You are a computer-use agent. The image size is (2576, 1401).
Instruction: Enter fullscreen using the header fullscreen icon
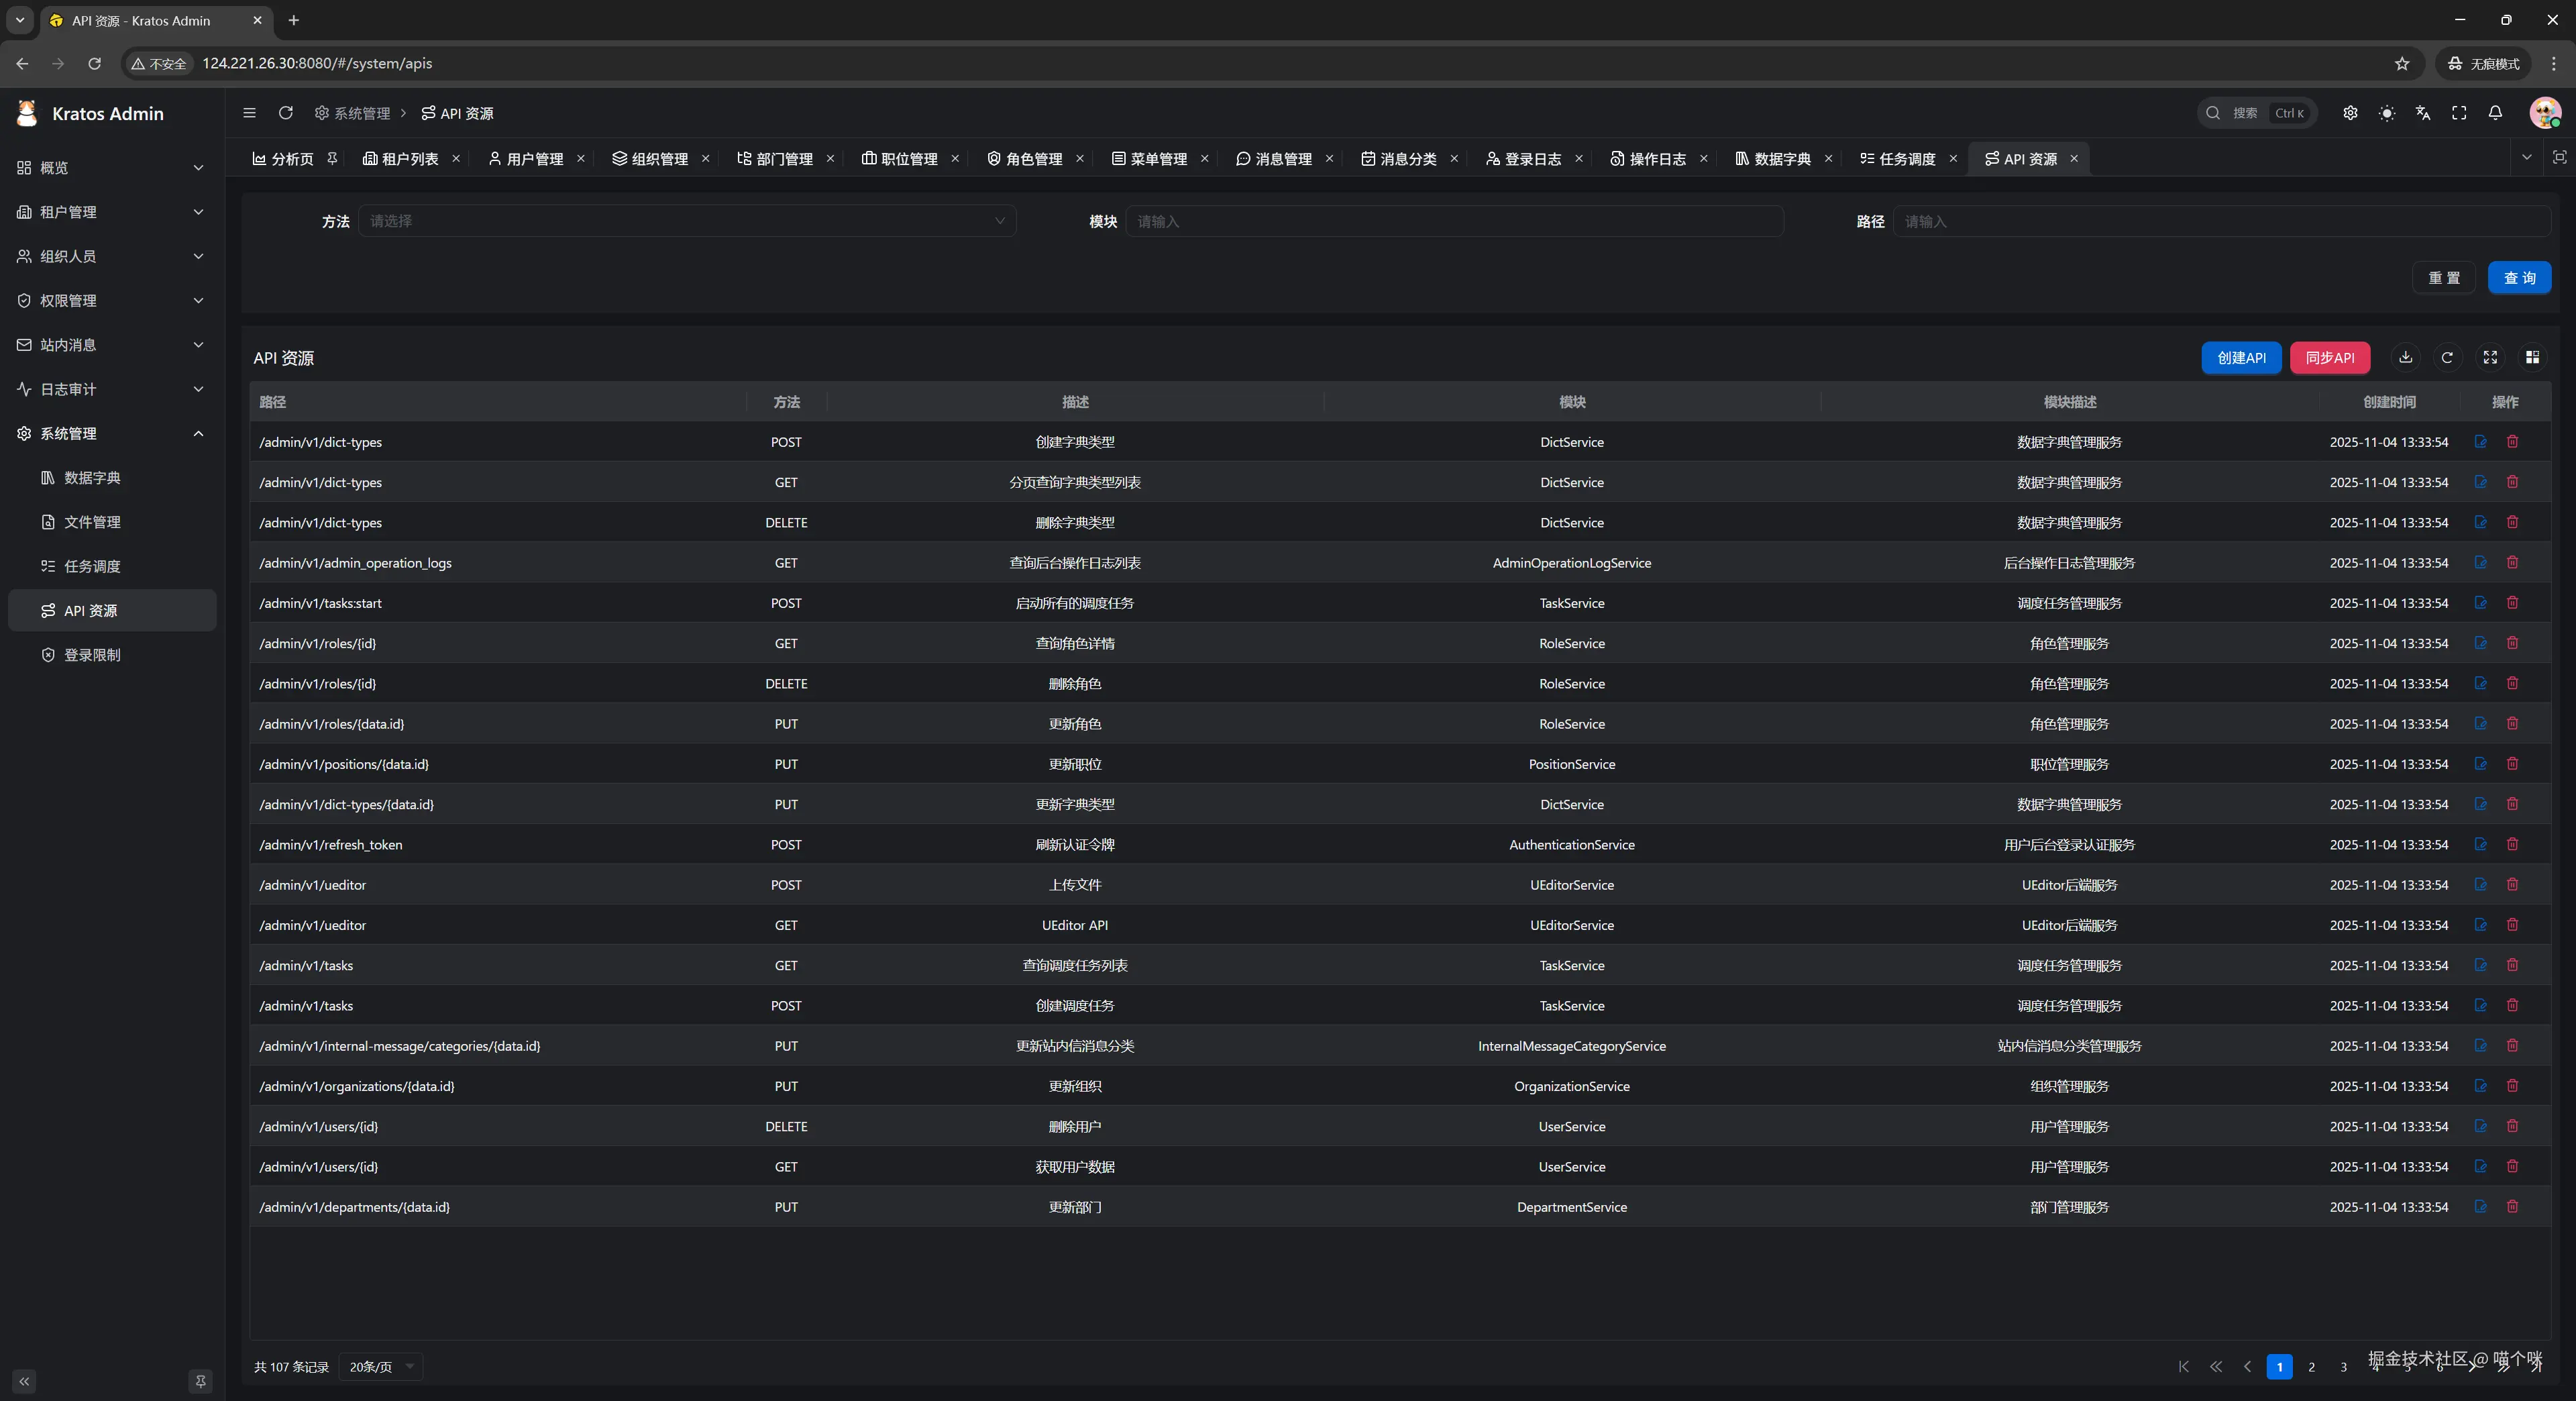coord(2459,113)
